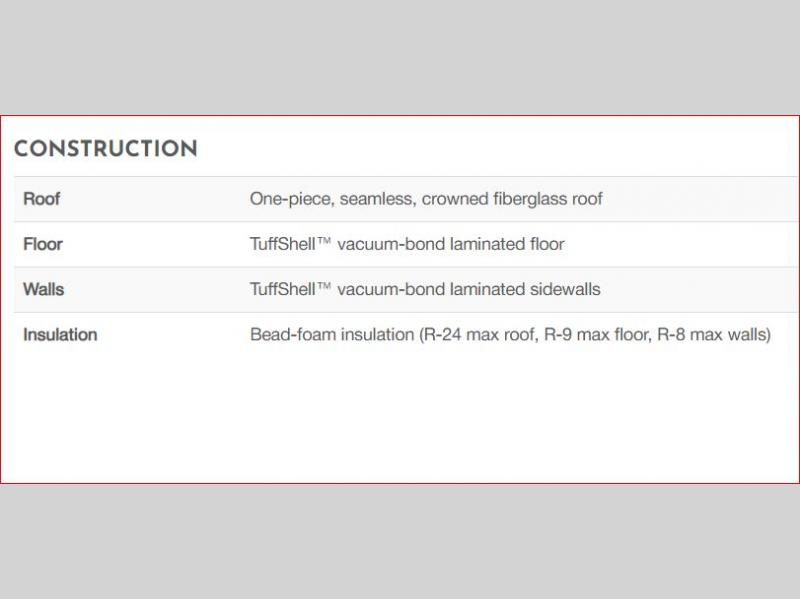The height and width of the screenshot is (599, 800).
Task: Select the "R-9 max floor" value
Action: coord(596,335)
